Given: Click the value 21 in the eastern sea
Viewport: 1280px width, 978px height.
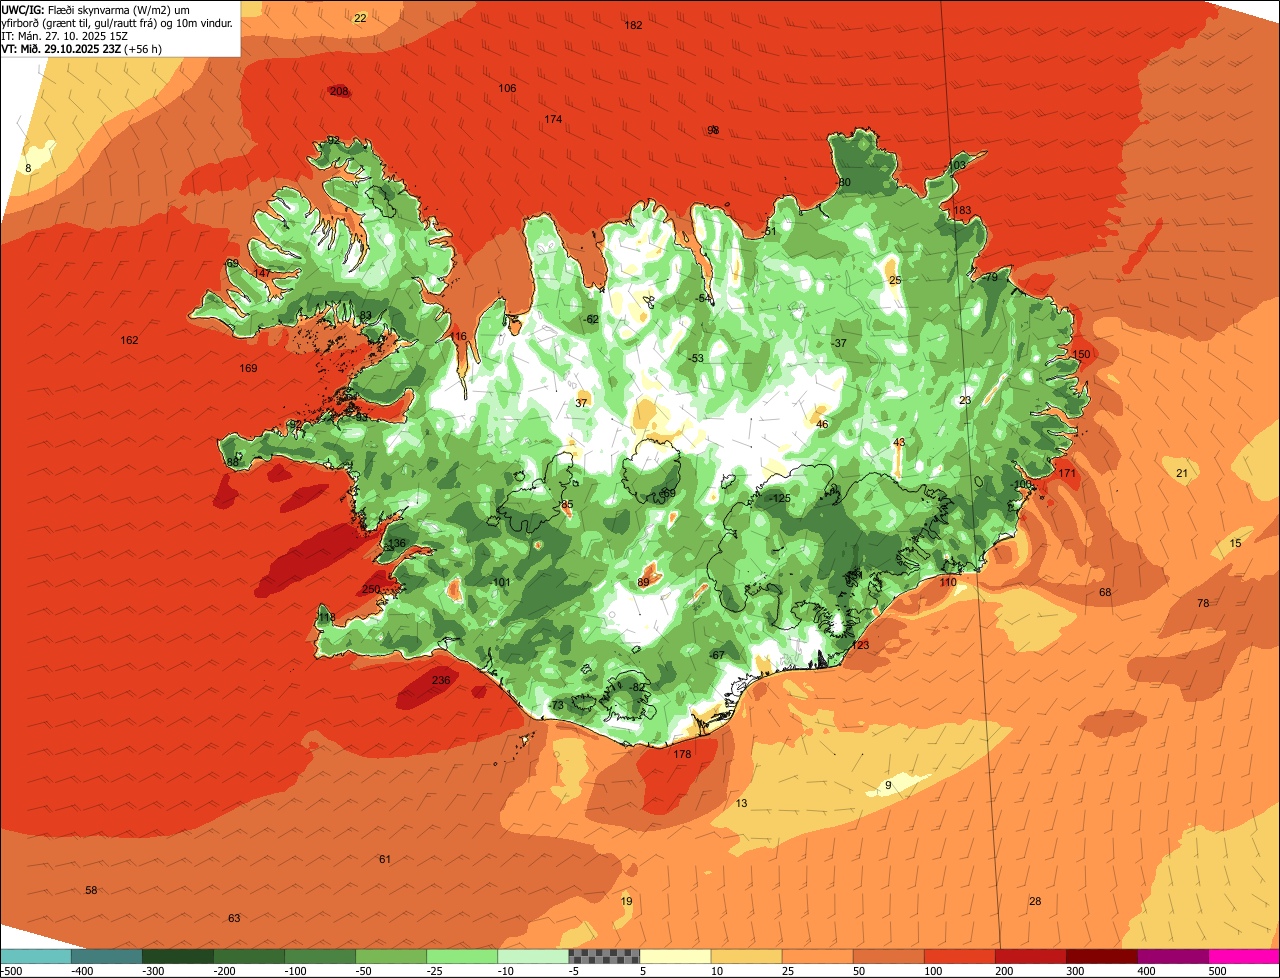Looking at the screenshot, I should pyautogui.click(x=1182, y=473).
